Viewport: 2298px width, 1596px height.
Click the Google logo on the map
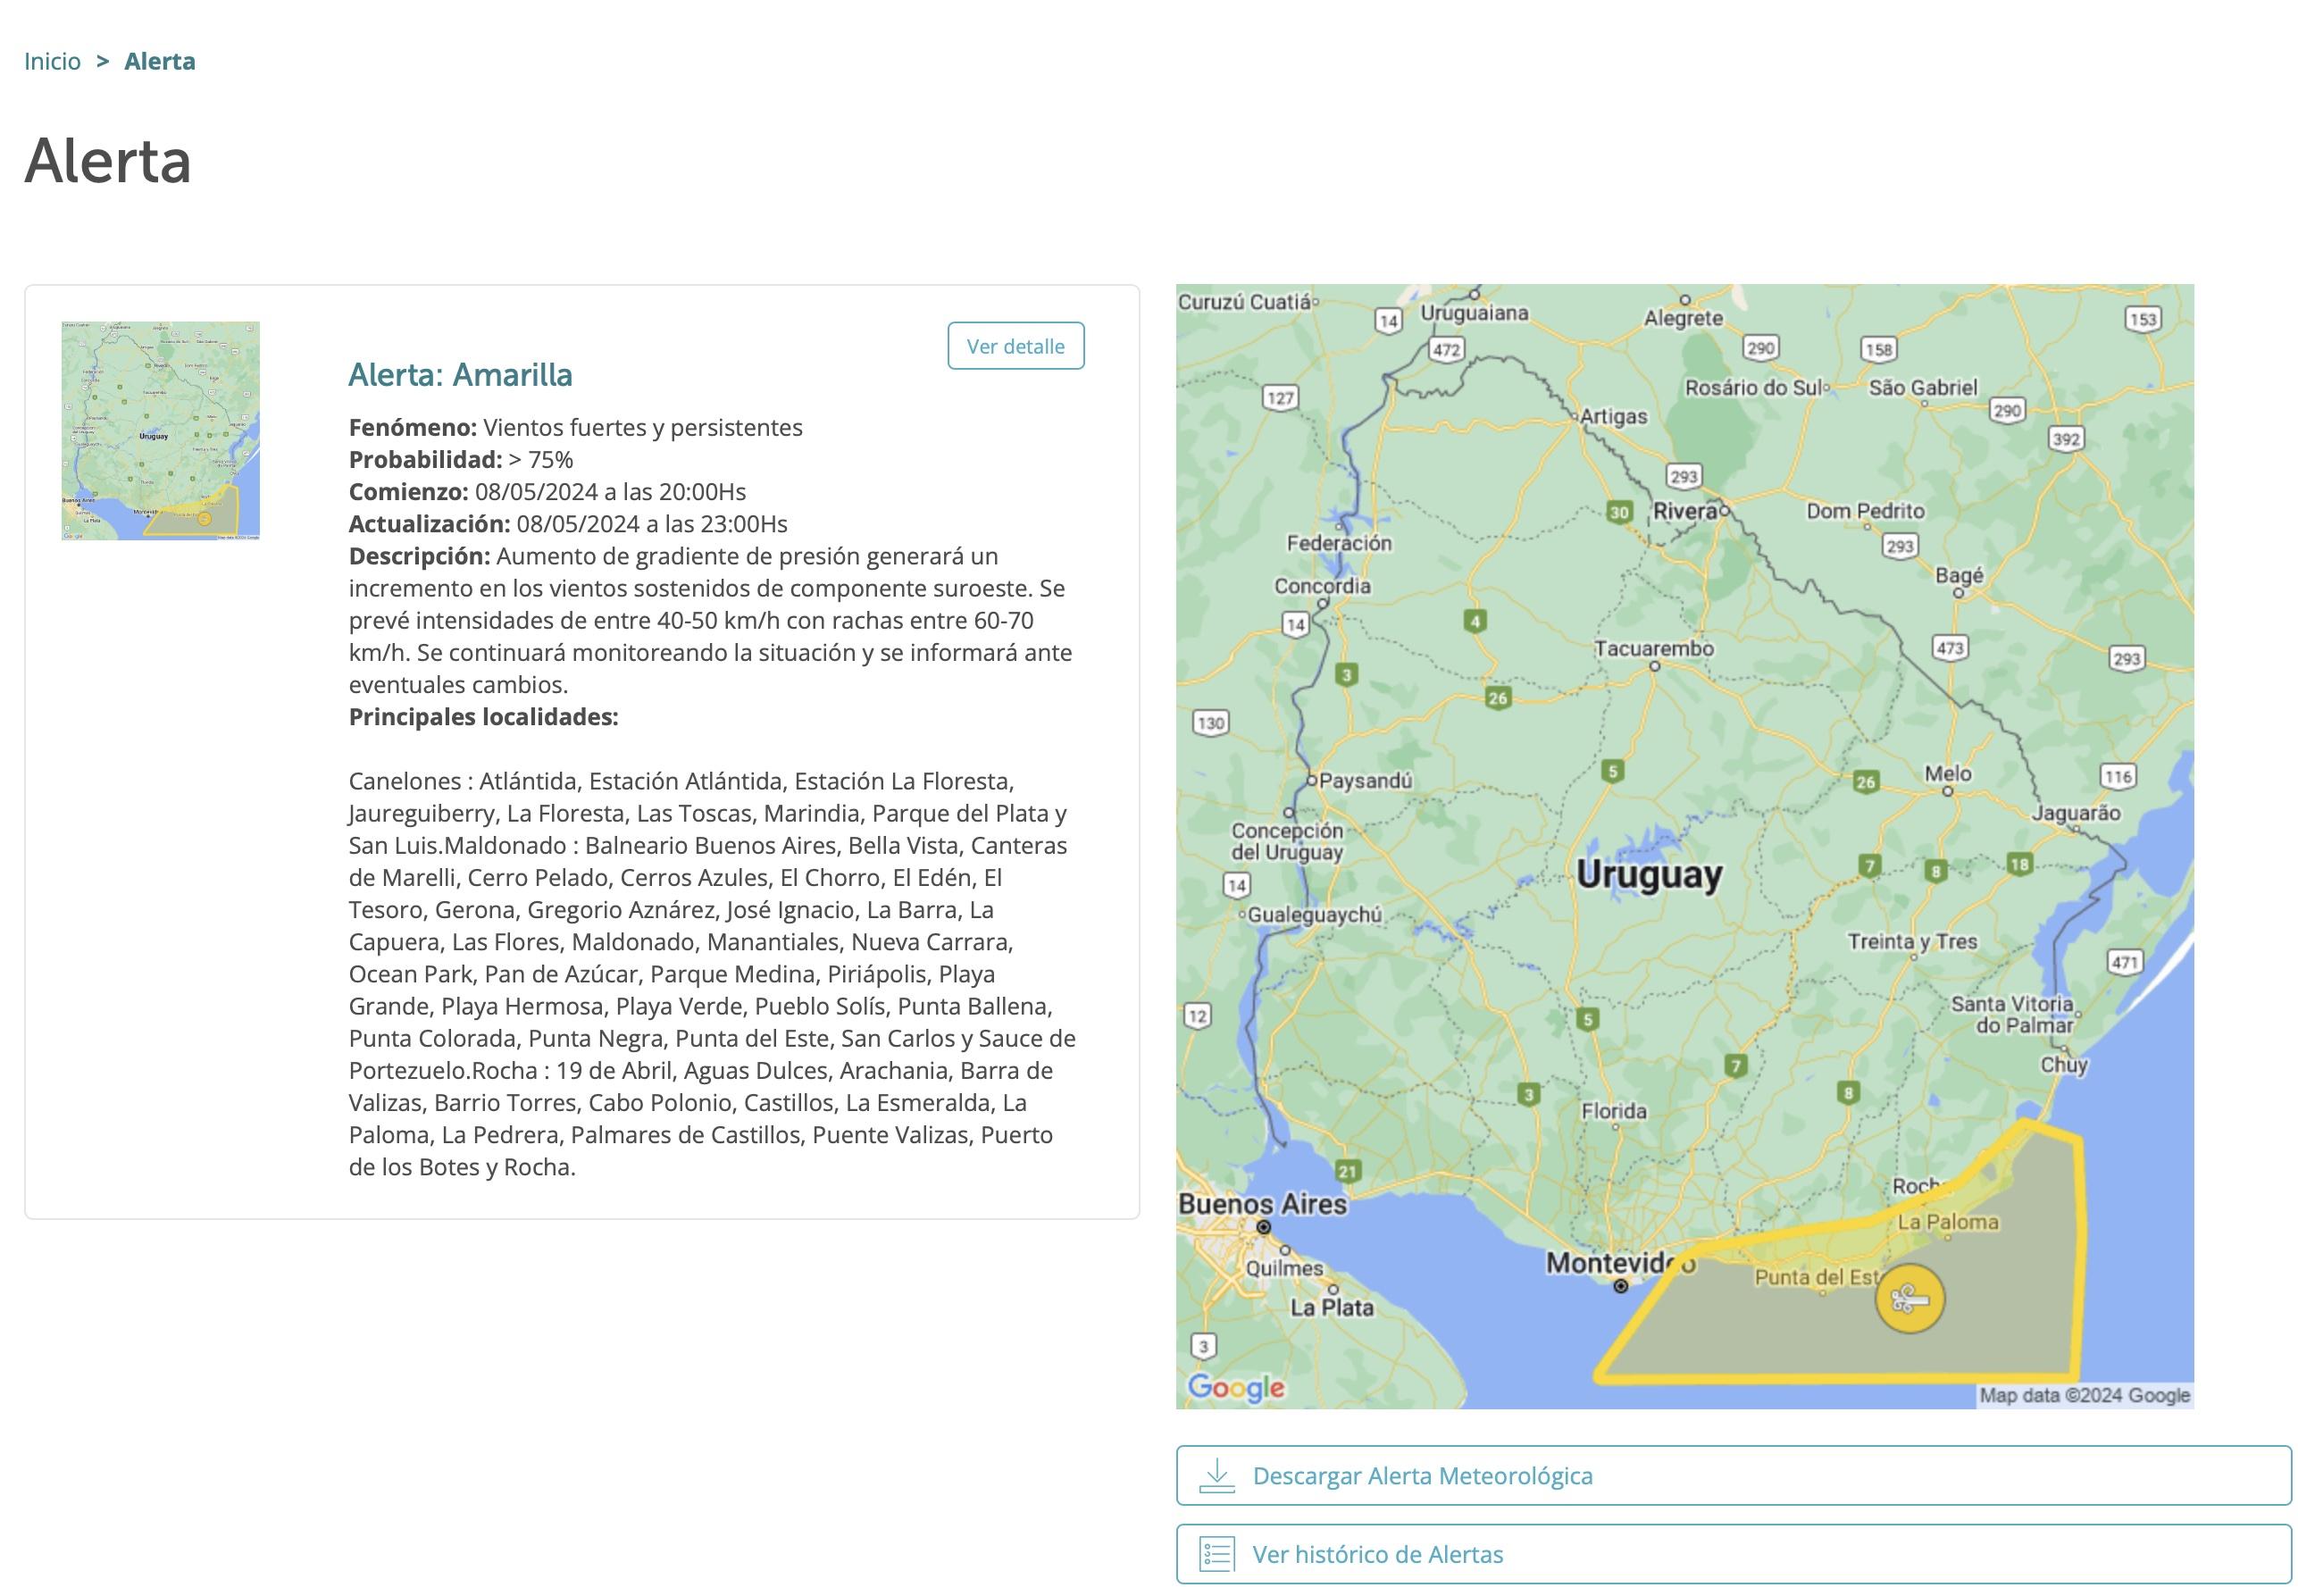1236,1387
